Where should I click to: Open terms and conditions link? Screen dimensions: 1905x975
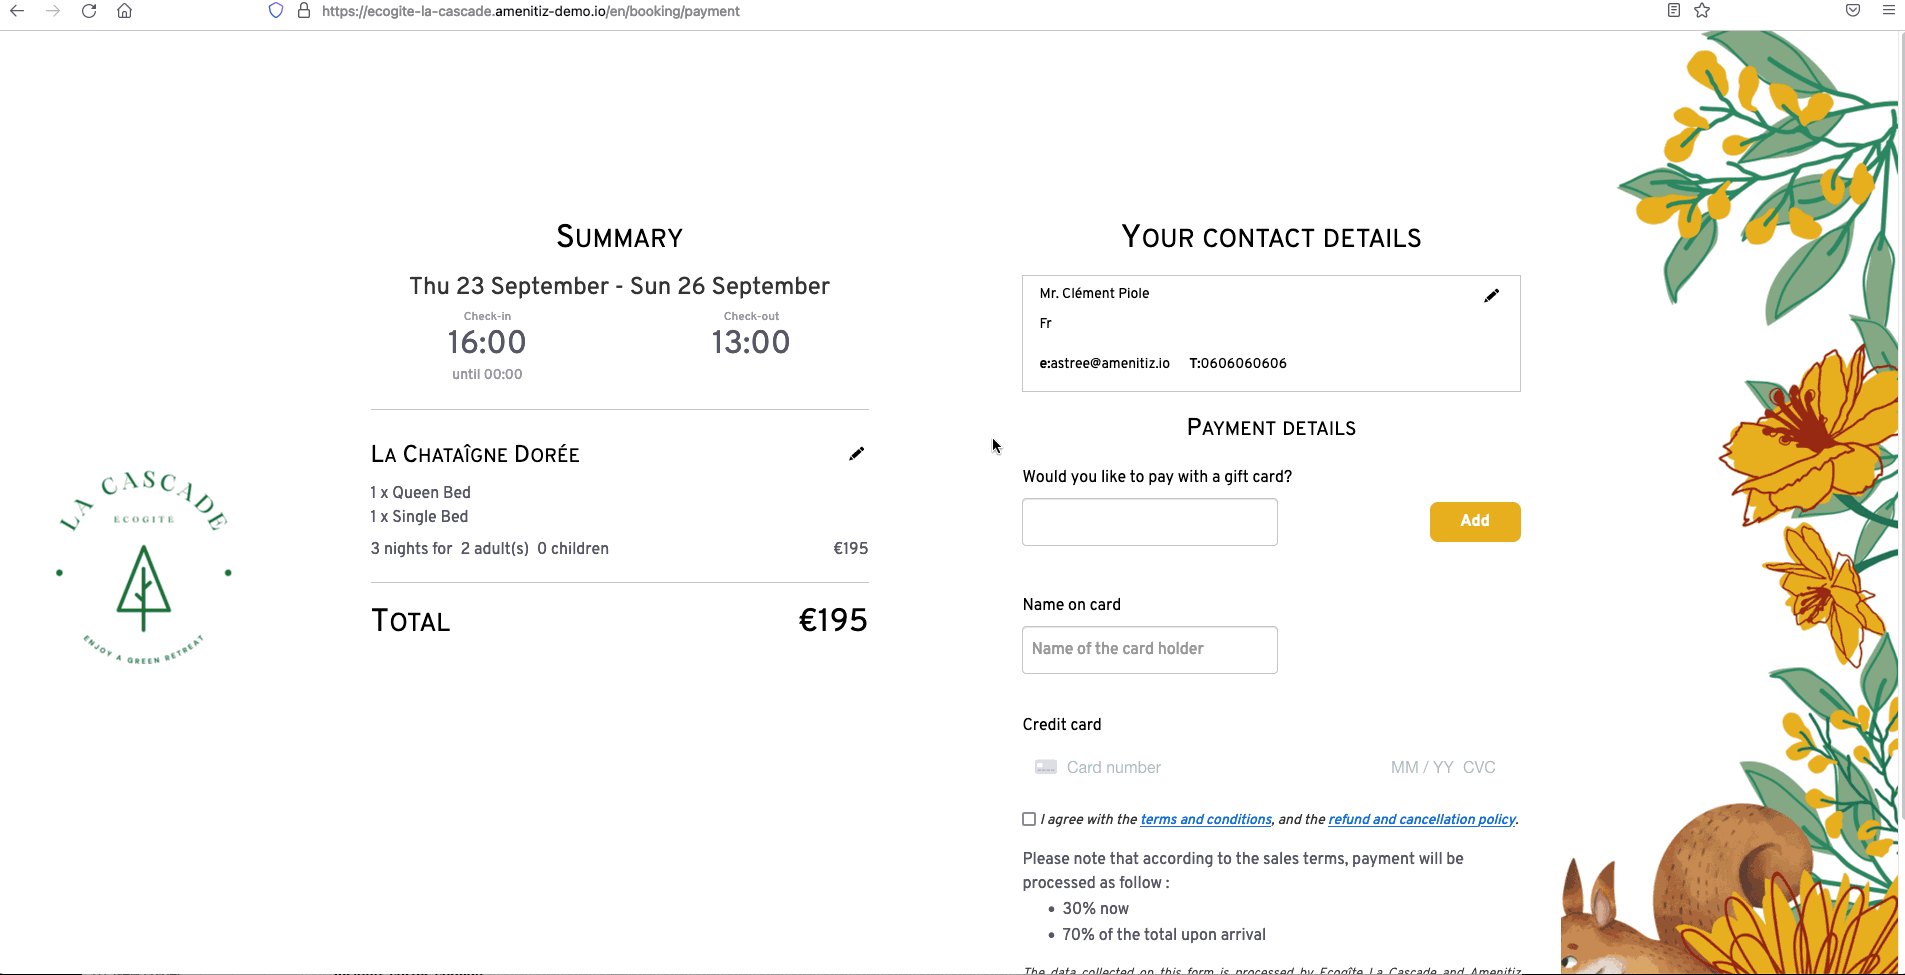coord(1206,819)
